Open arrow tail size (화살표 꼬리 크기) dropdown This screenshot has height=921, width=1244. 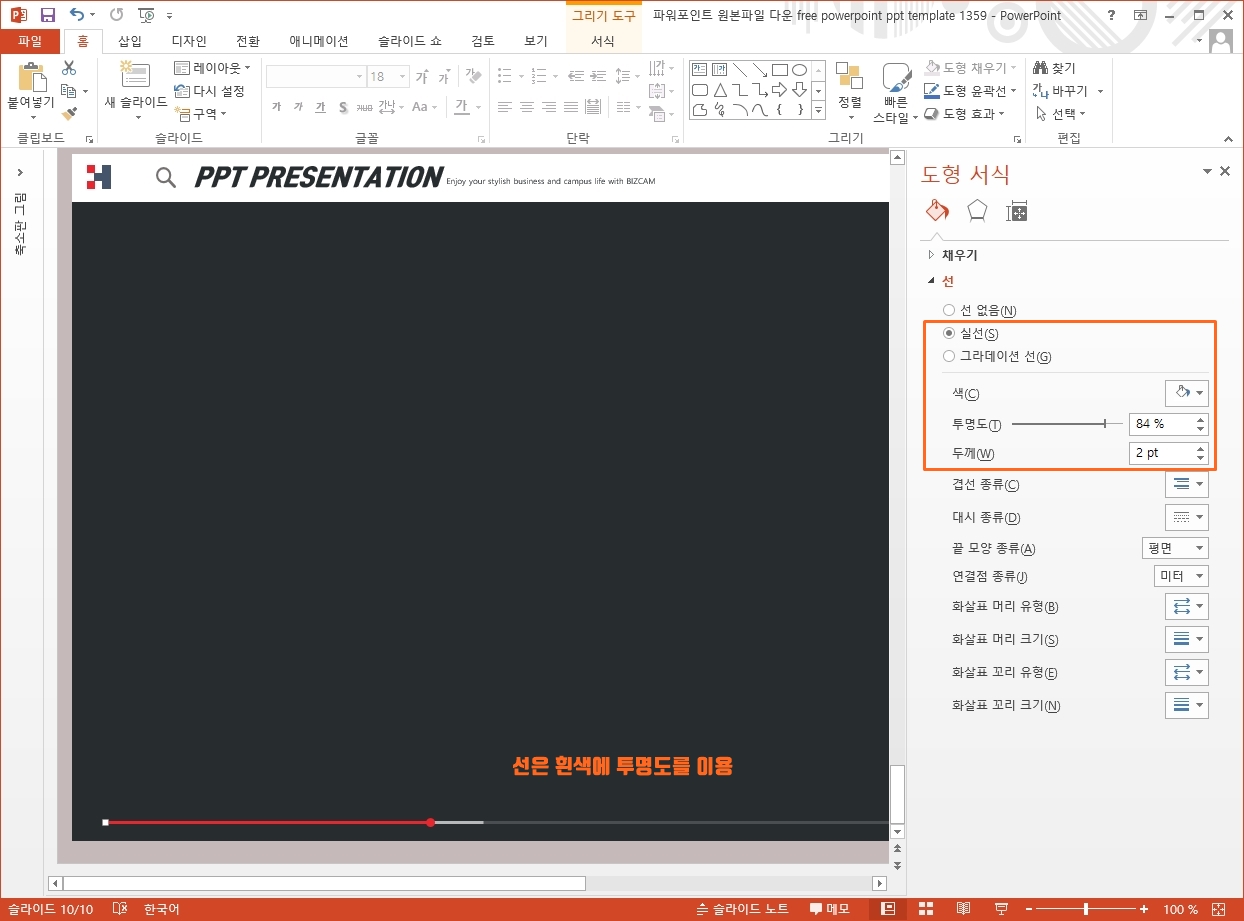[1187, 705]
